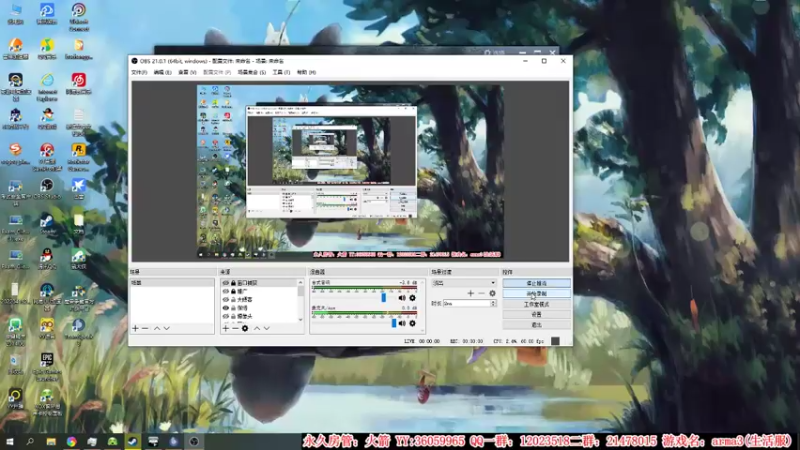Open the scene transition type dropdown
This screenshot has height=450, width=800.
pyautogui.click(x=464, y=283)
